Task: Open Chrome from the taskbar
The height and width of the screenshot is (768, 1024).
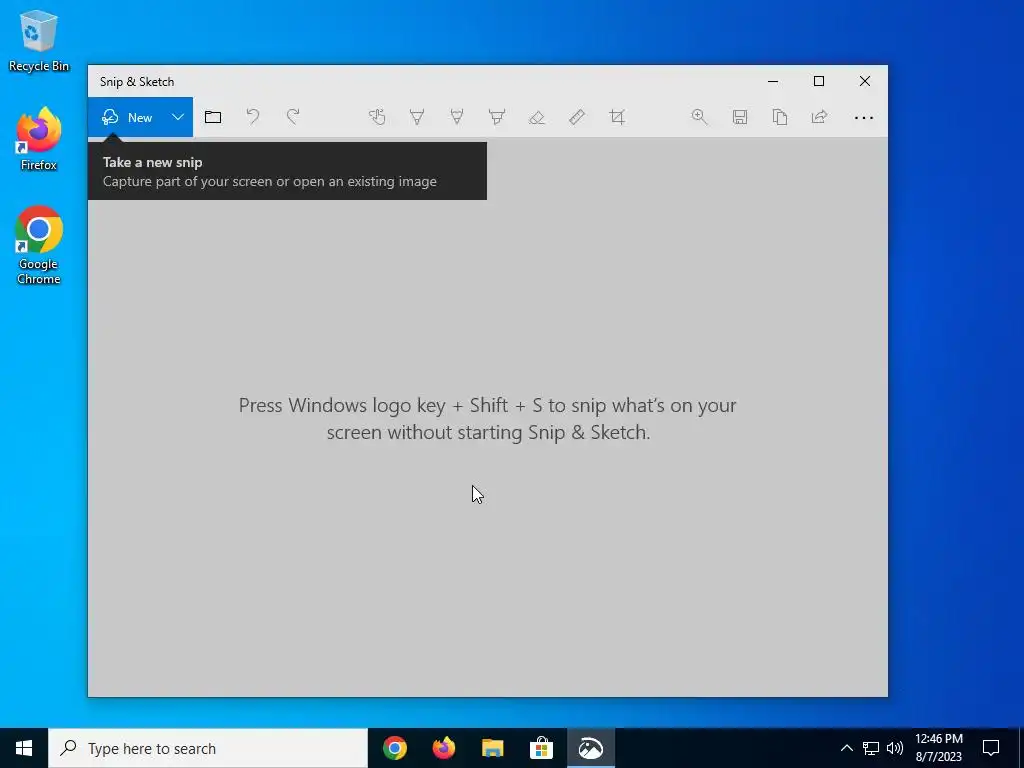Action: point(395,748)
